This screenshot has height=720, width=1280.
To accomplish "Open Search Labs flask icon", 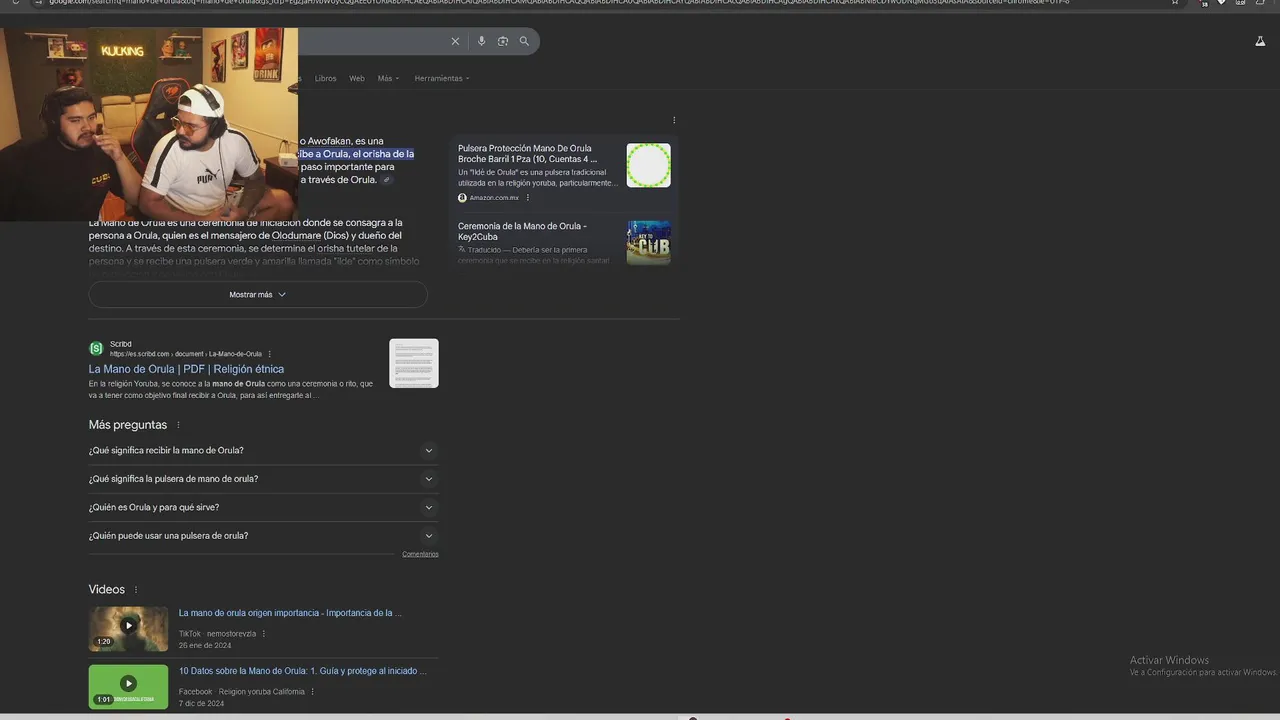I will pos(1260,41).
